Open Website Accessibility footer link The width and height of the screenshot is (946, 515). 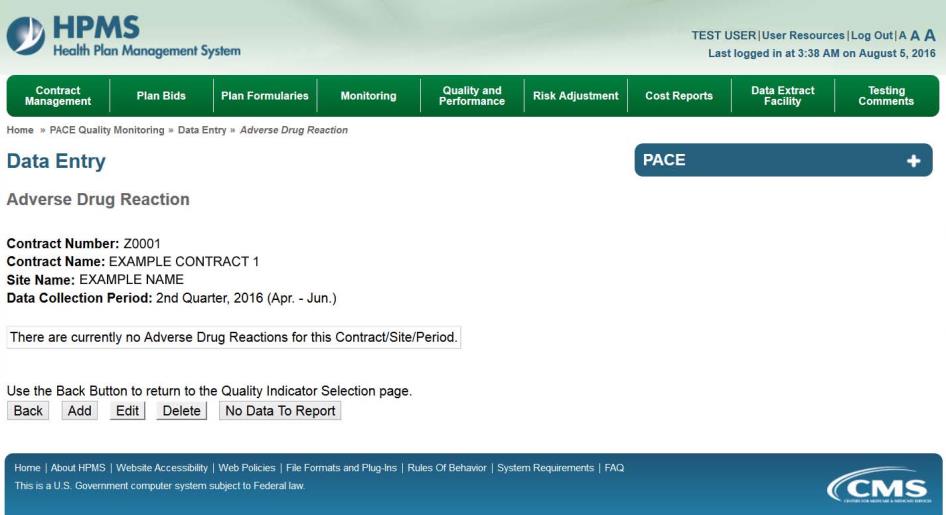tap(162, 467)
